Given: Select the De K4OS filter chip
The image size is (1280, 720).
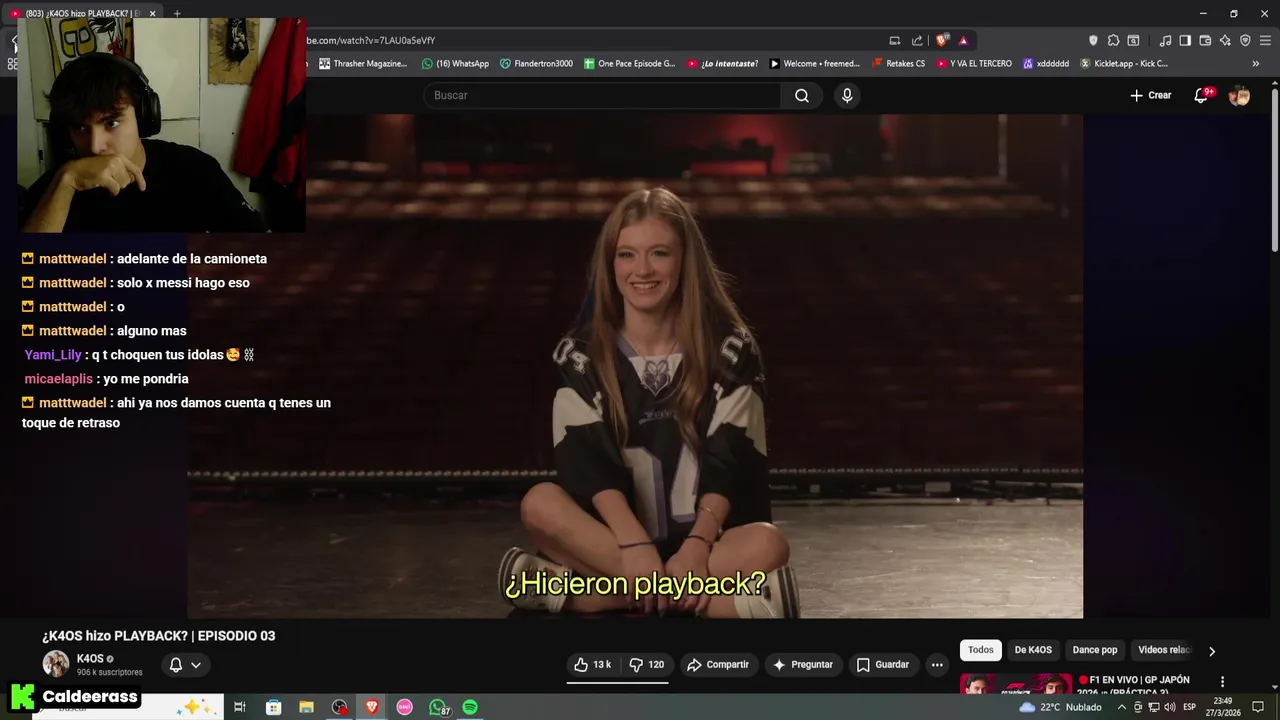Looking at the screenshot, I should click(x=1033, y=650).
